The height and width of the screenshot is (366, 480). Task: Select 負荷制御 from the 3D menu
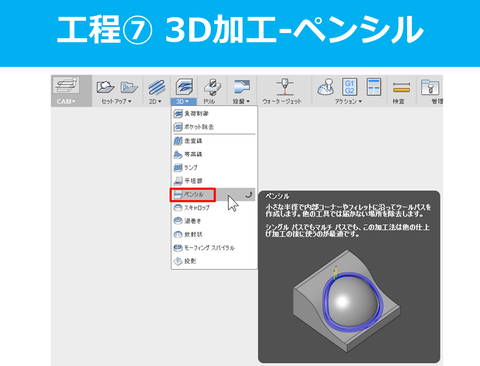[x=214, y=114]
